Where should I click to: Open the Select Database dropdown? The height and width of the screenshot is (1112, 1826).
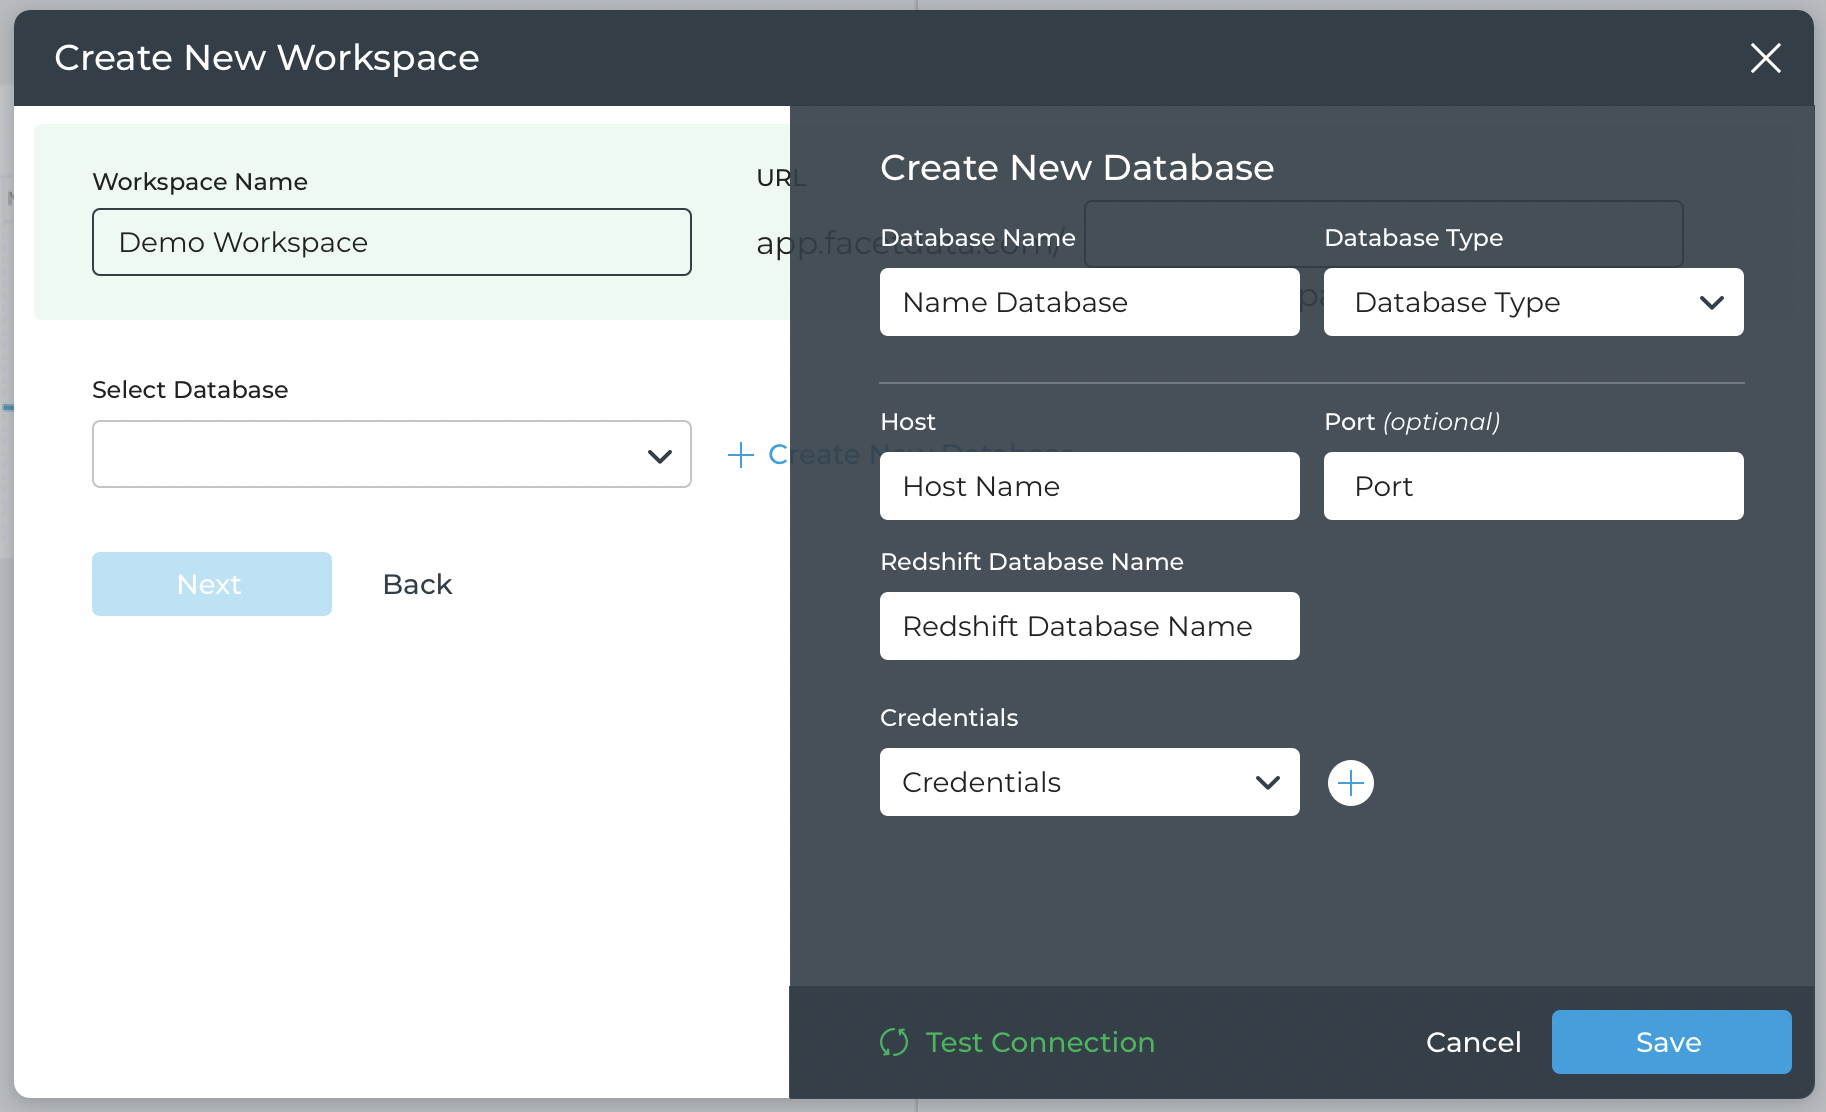click(391, 454)
